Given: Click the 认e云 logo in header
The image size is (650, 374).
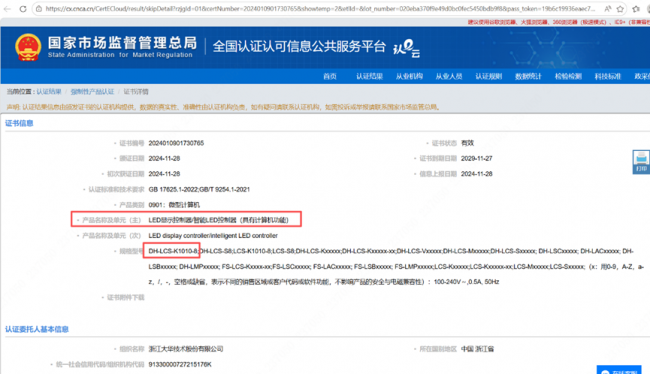Looking at the screenshot, I should pyautogui.click(x=406, y=48).
